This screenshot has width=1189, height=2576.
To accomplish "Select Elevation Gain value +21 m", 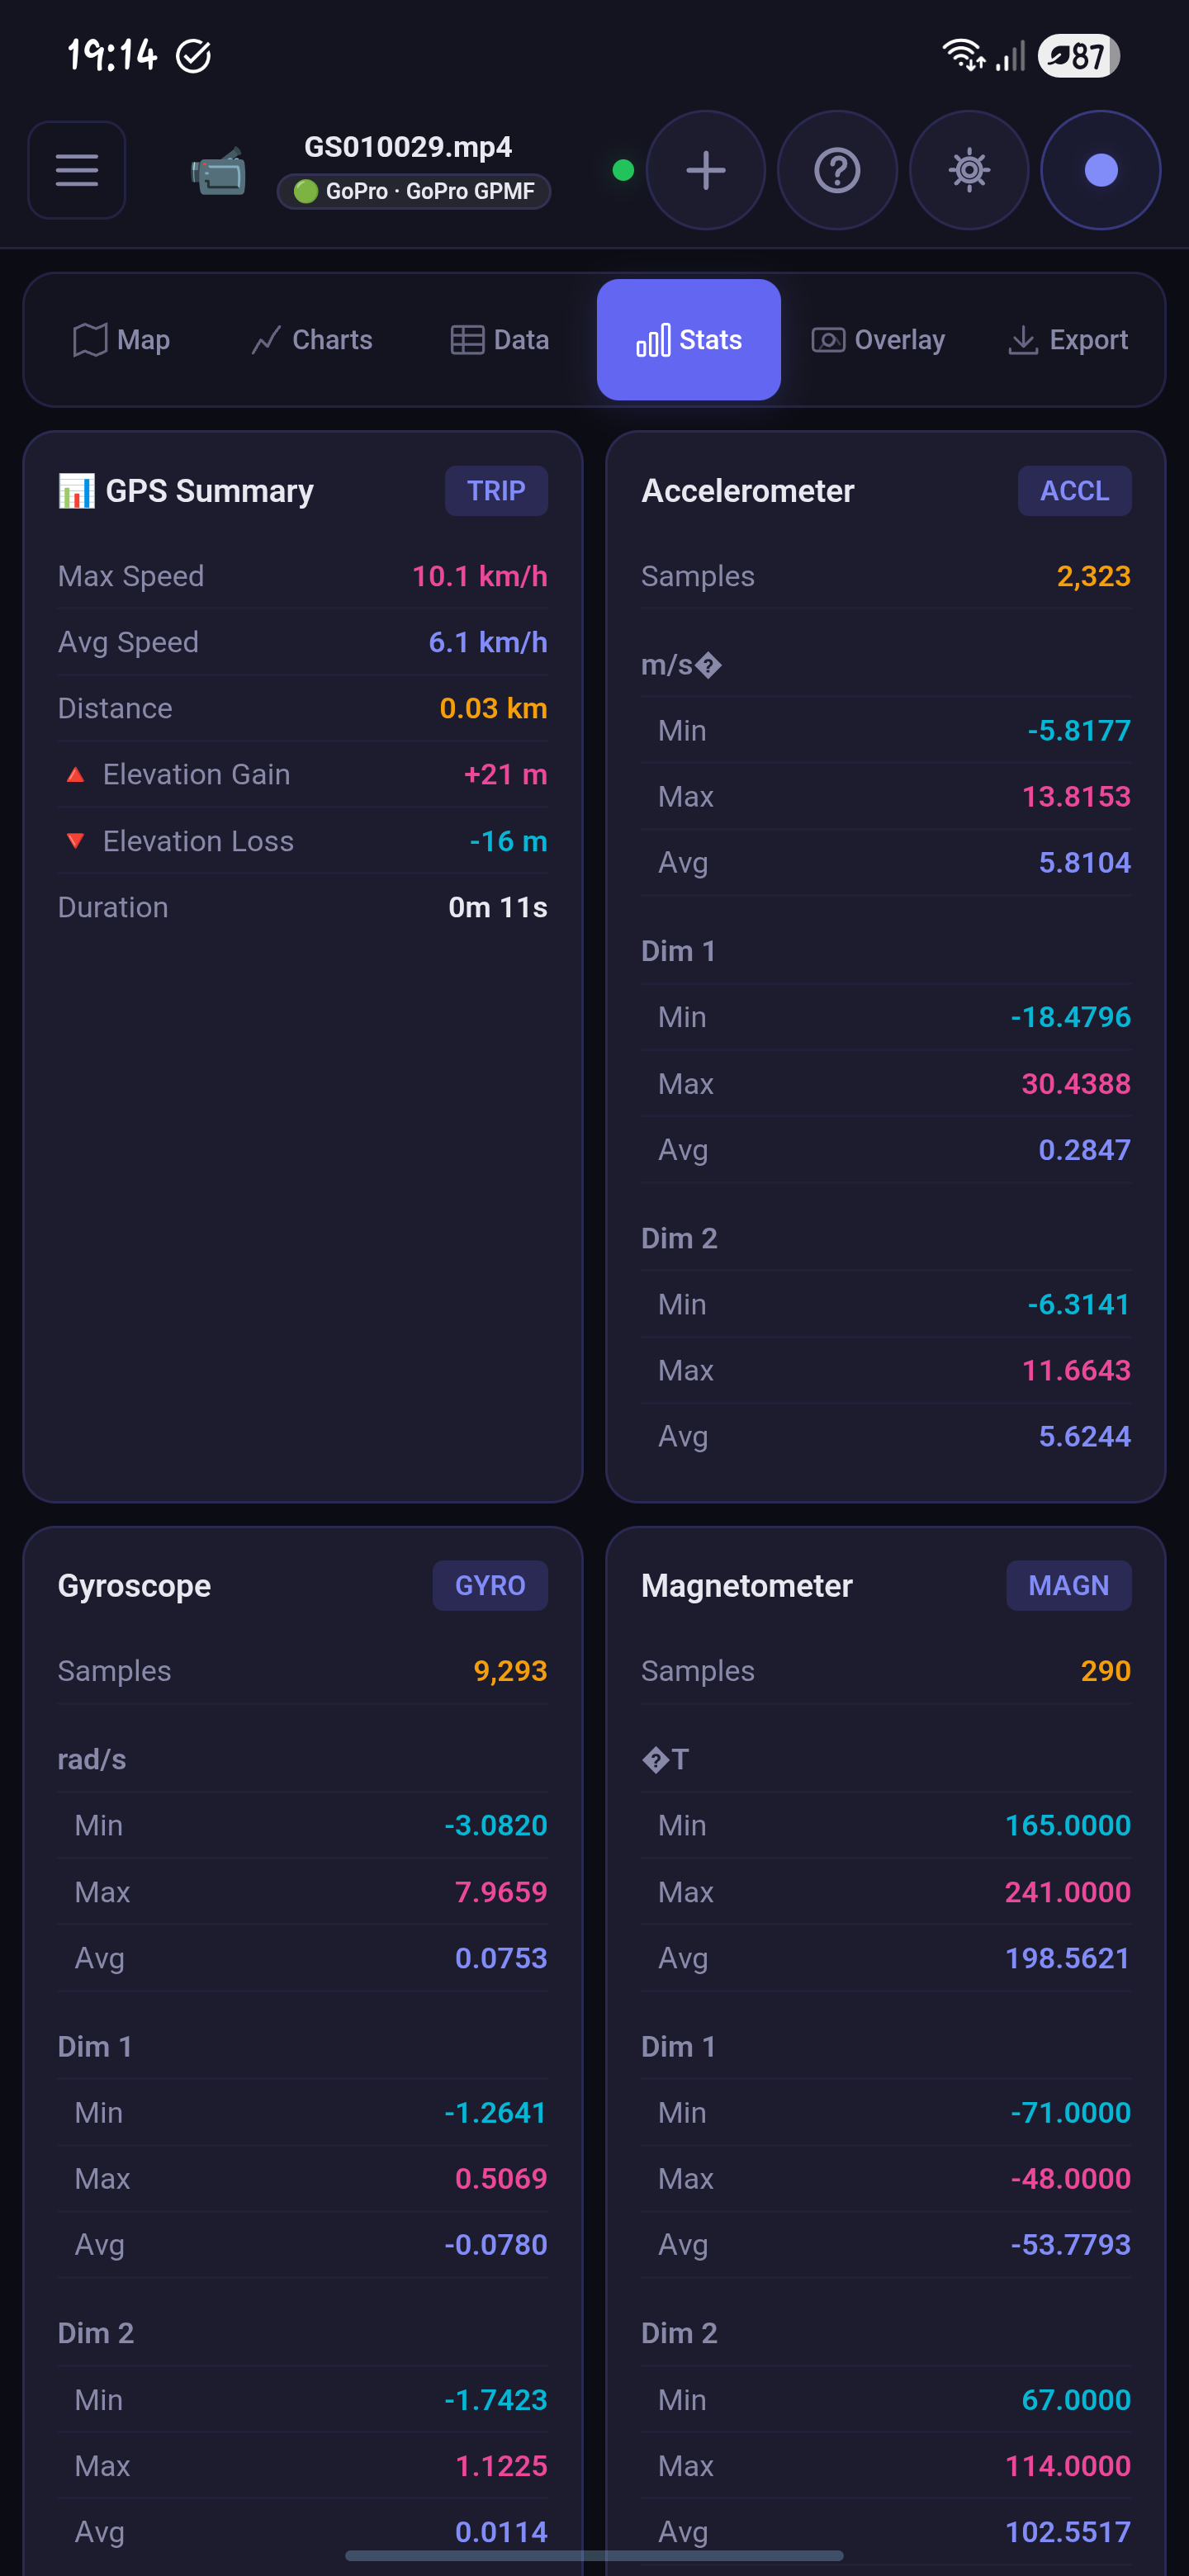I will [506, 774].
